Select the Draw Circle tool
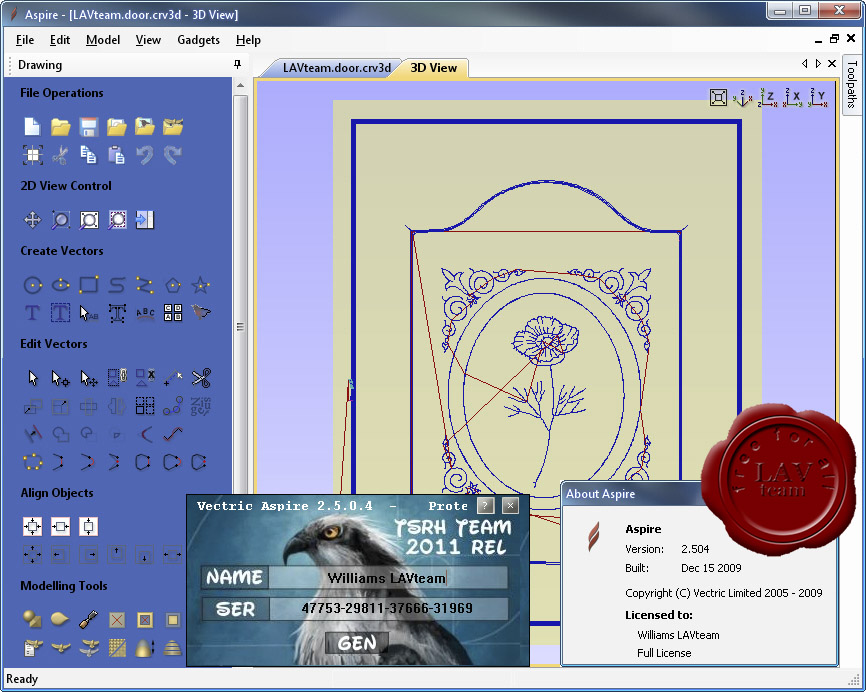The image size is (866, 692). point(33,285)
